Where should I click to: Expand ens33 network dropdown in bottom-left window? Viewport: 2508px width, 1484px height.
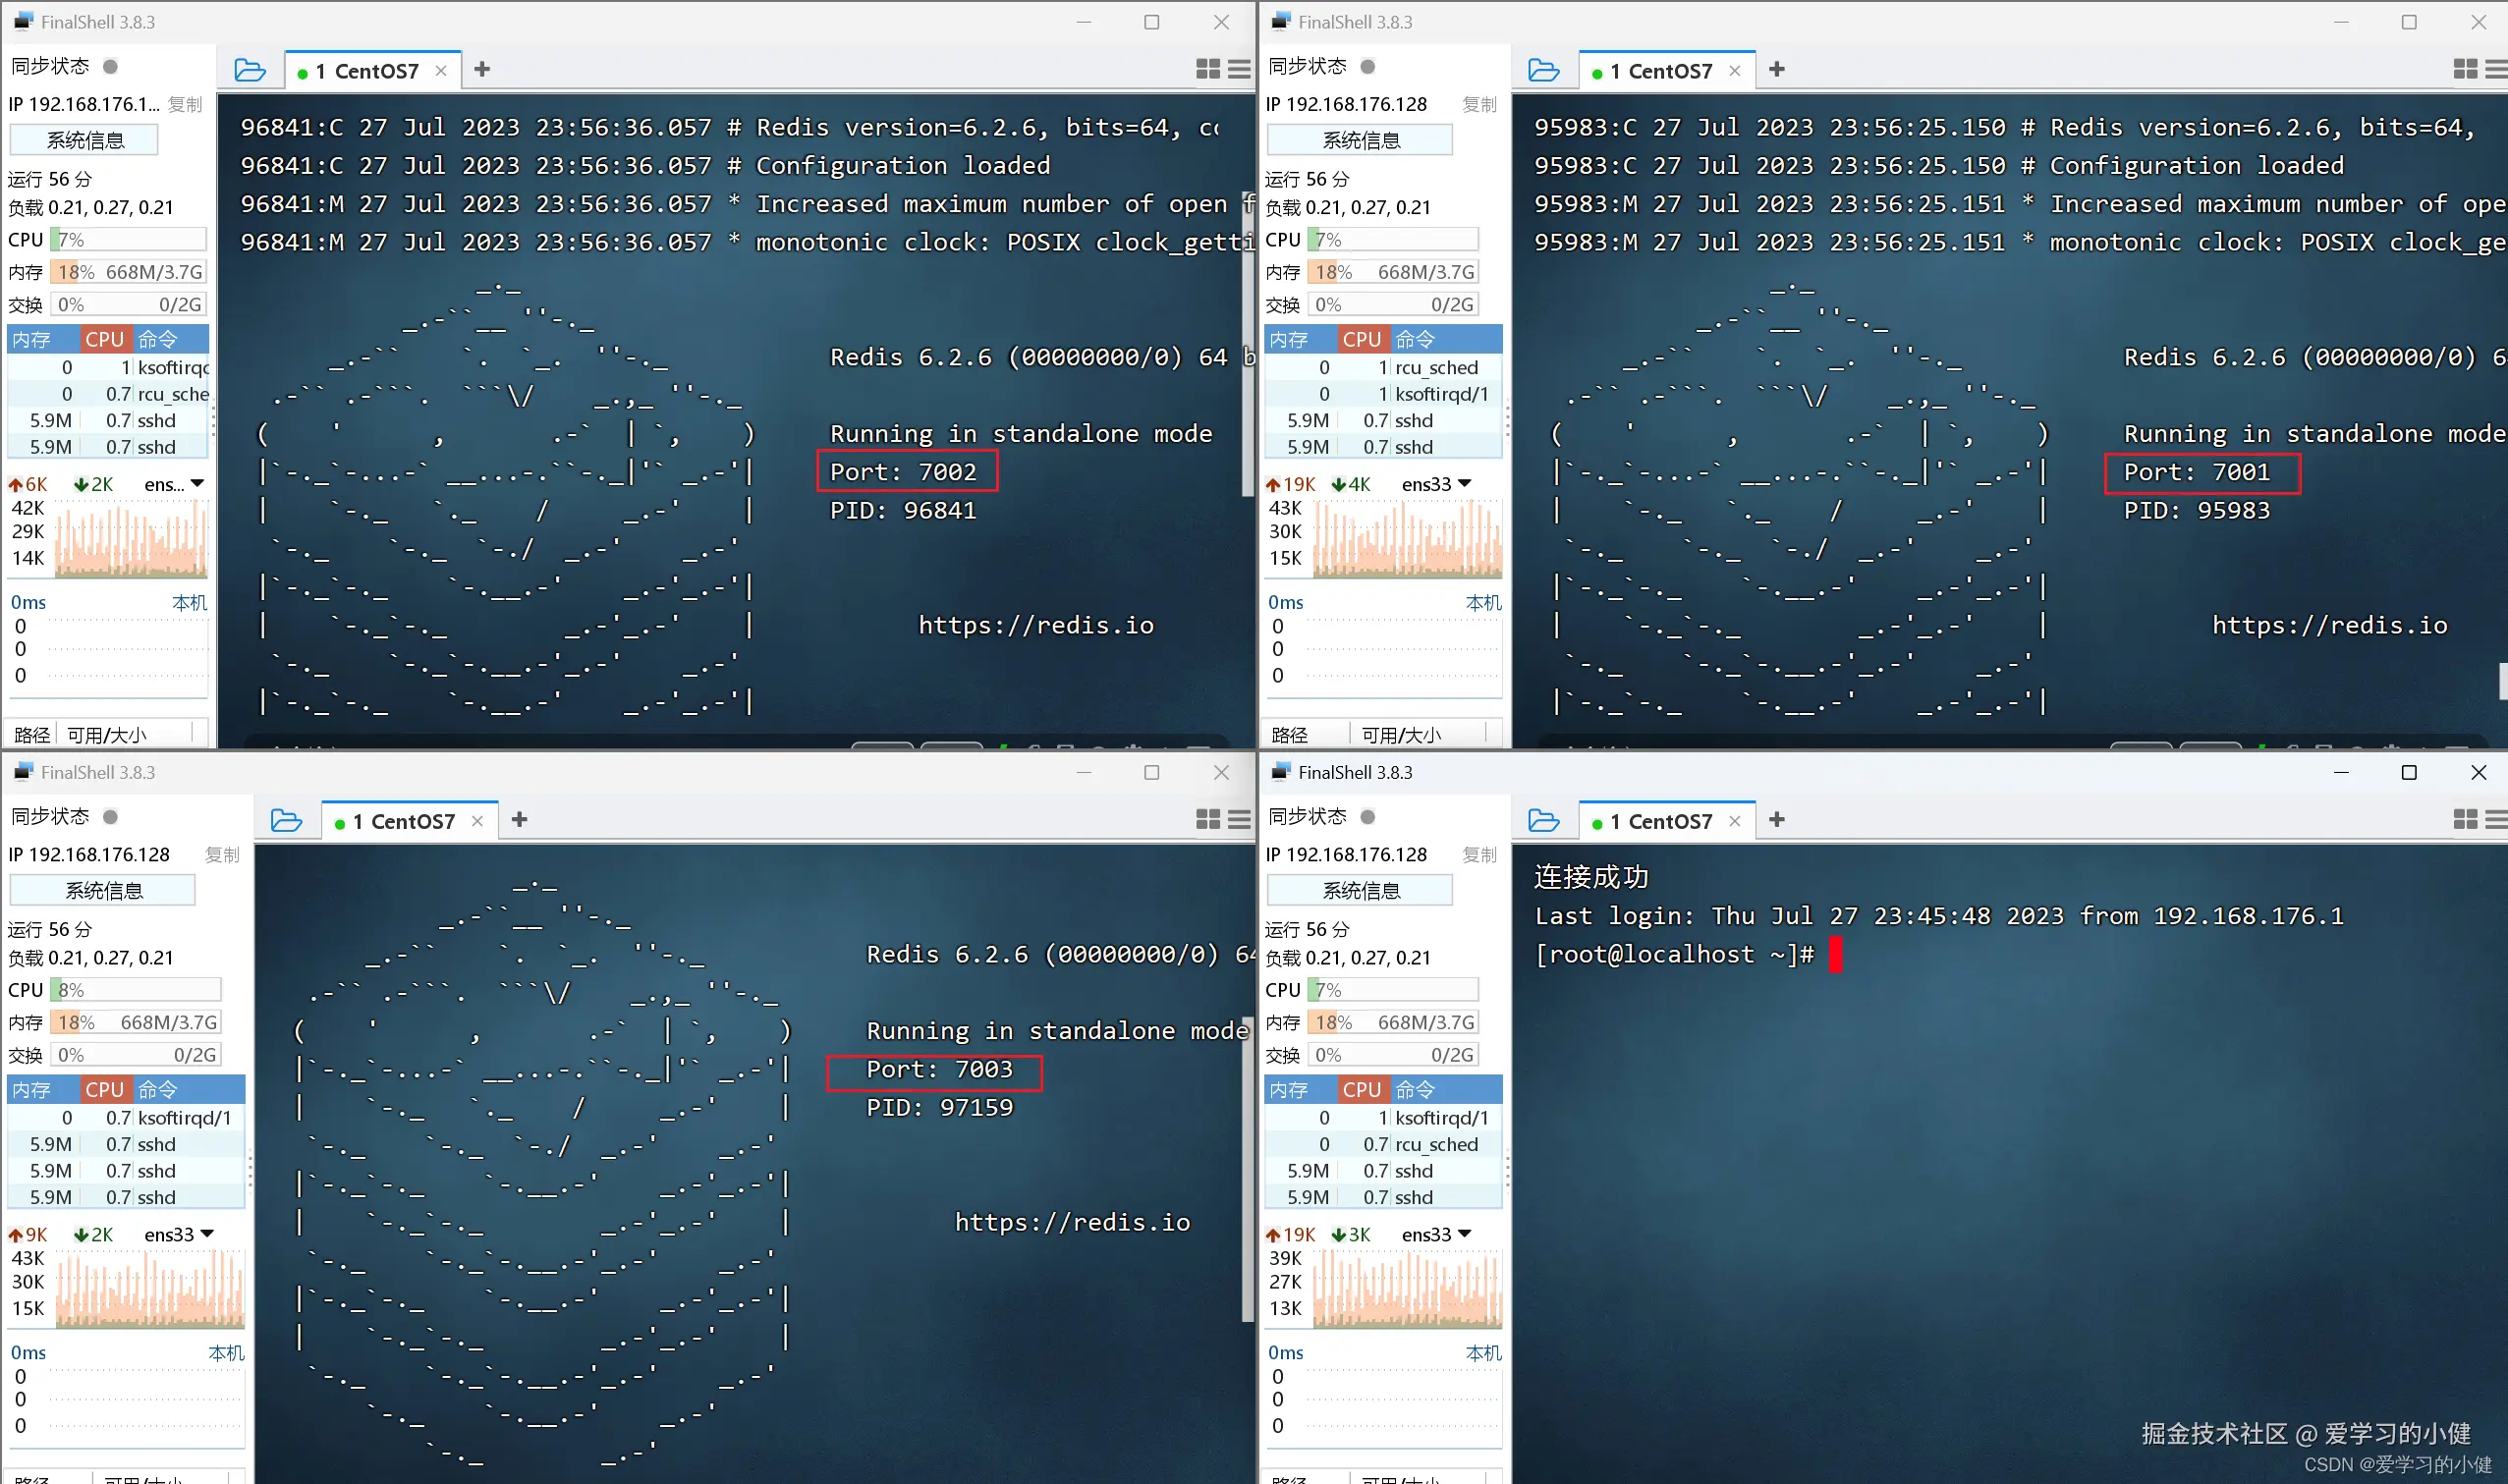point(207,1233)
